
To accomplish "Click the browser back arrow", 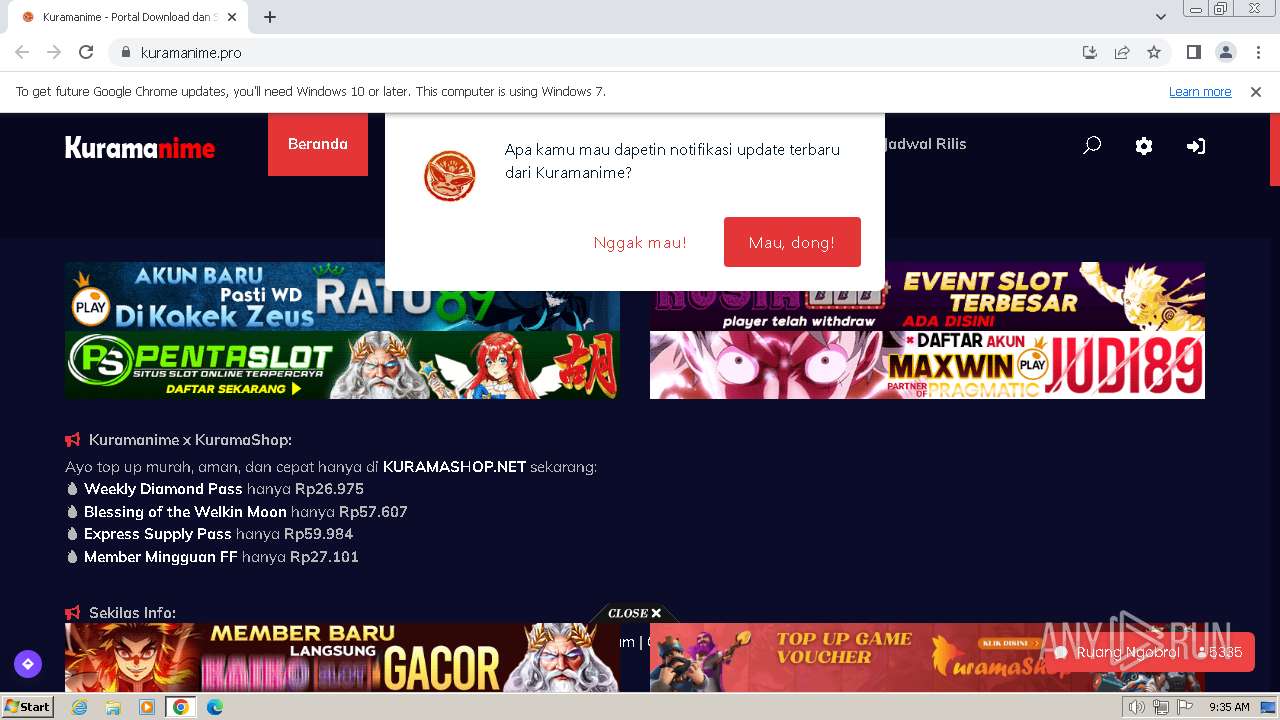I will pyautogui.click(x=22, y=52).
